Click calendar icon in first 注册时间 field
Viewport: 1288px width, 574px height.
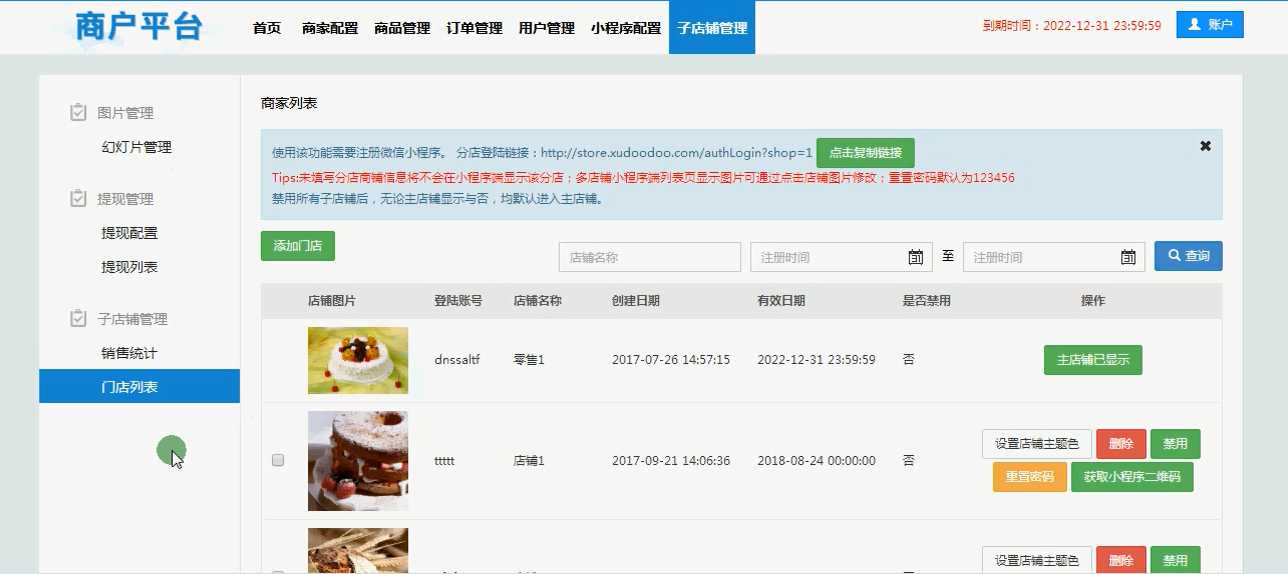pos(915,257)
